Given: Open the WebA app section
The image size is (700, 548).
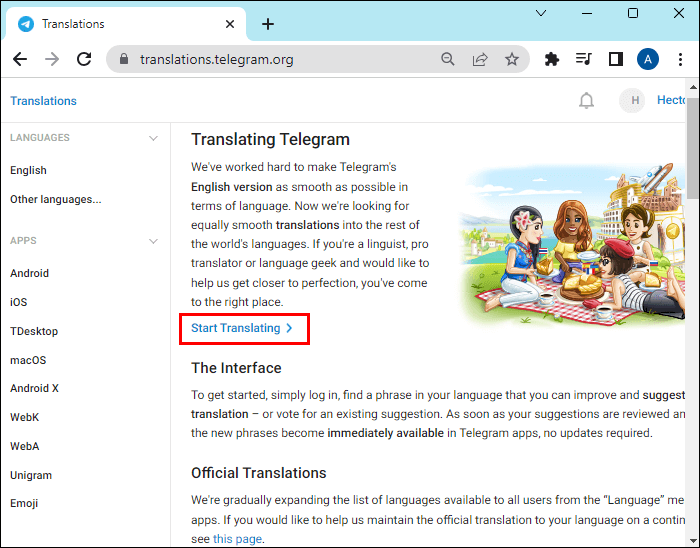Looking at the screenshot, I should [x=25, y=446].
